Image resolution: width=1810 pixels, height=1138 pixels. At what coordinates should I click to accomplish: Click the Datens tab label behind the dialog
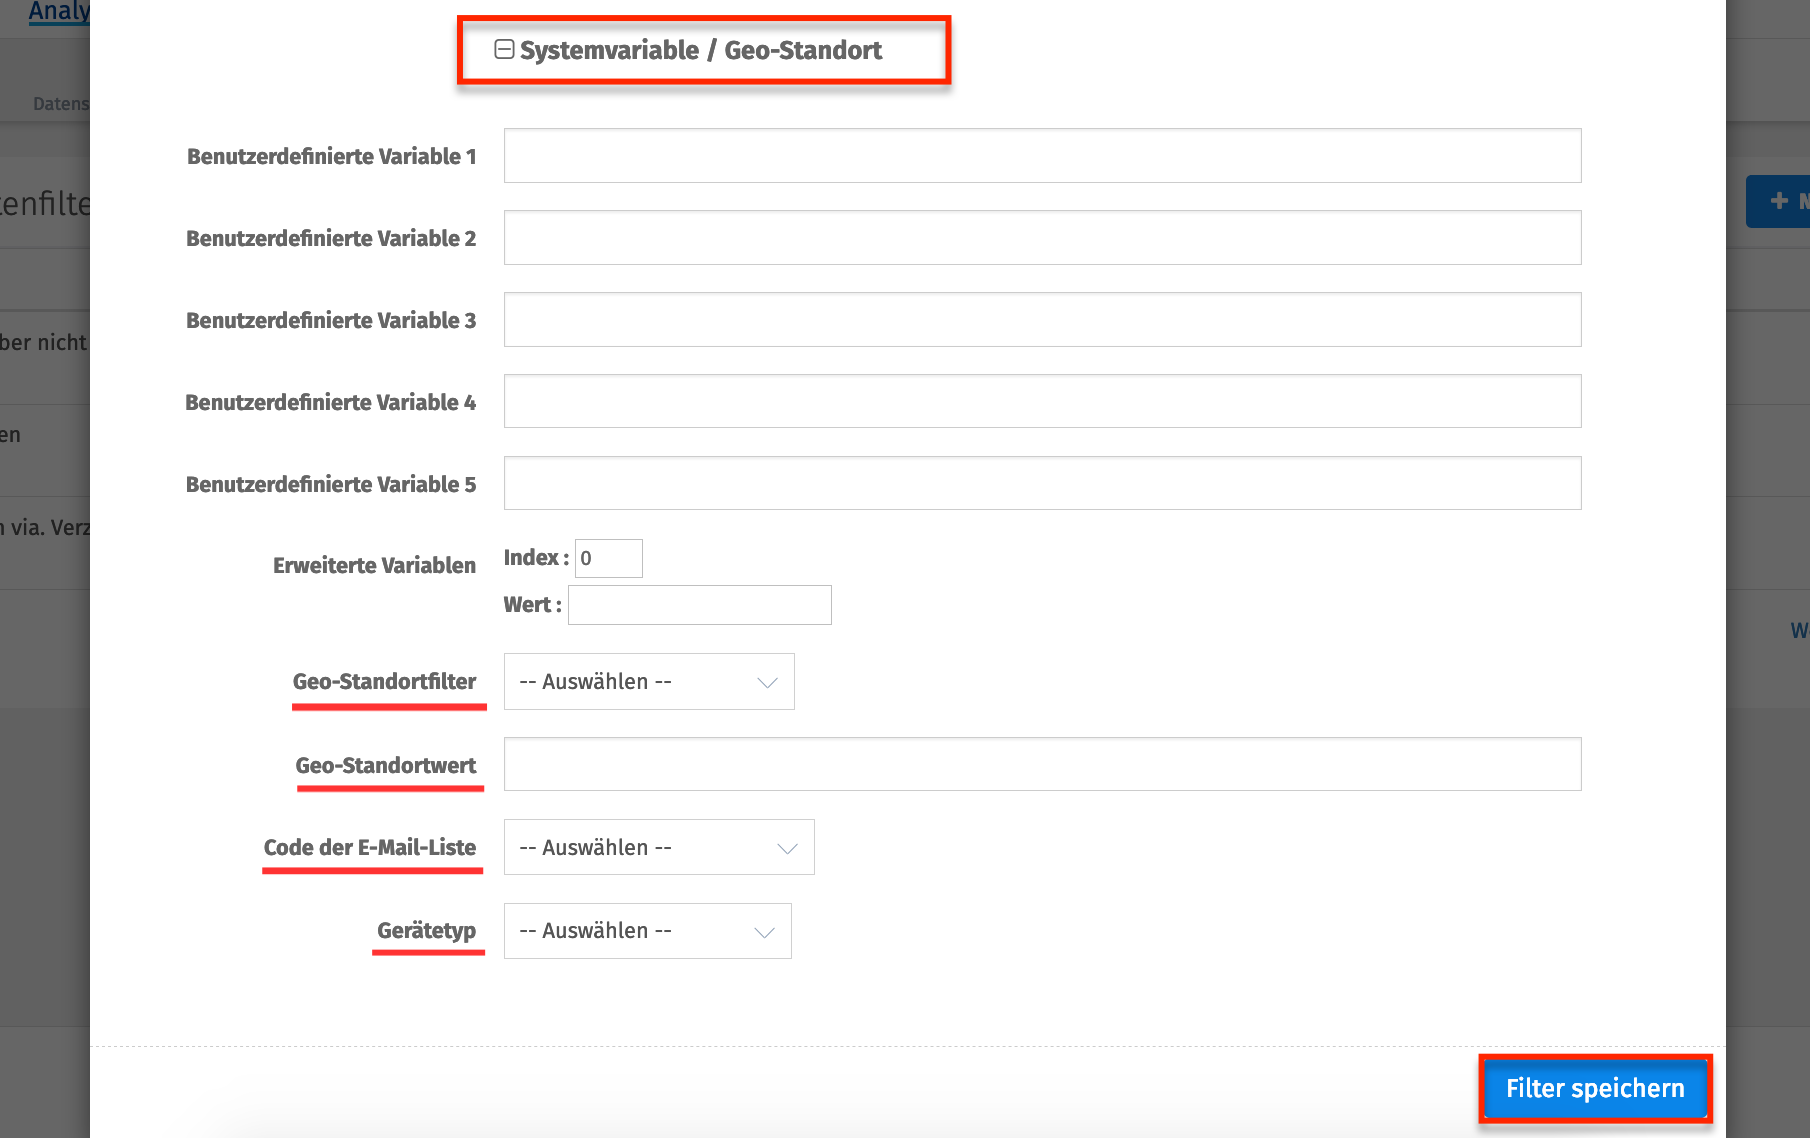[61, 103]
